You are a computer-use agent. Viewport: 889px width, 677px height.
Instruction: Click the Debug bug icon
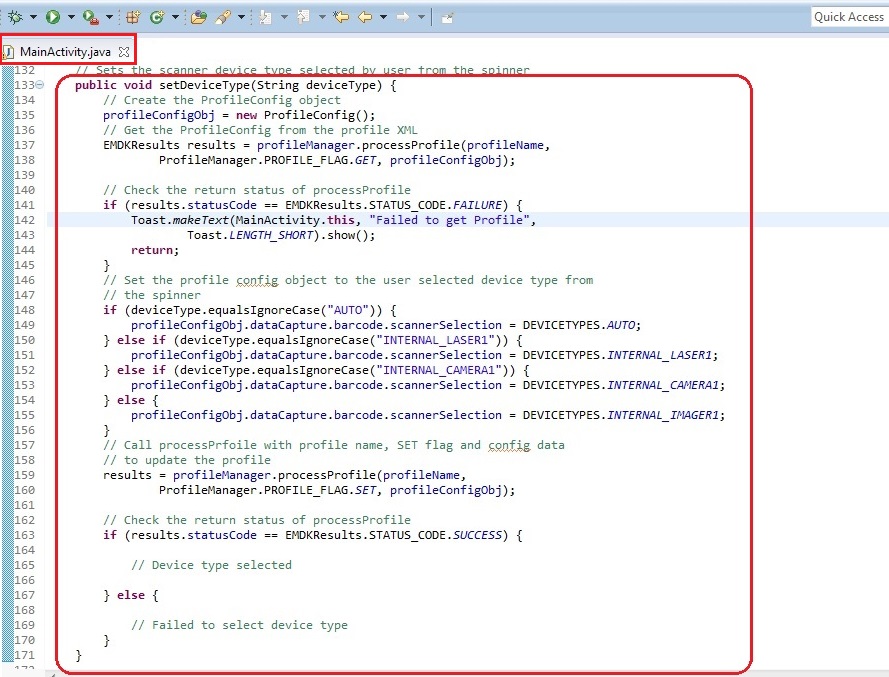click(15, 17)
